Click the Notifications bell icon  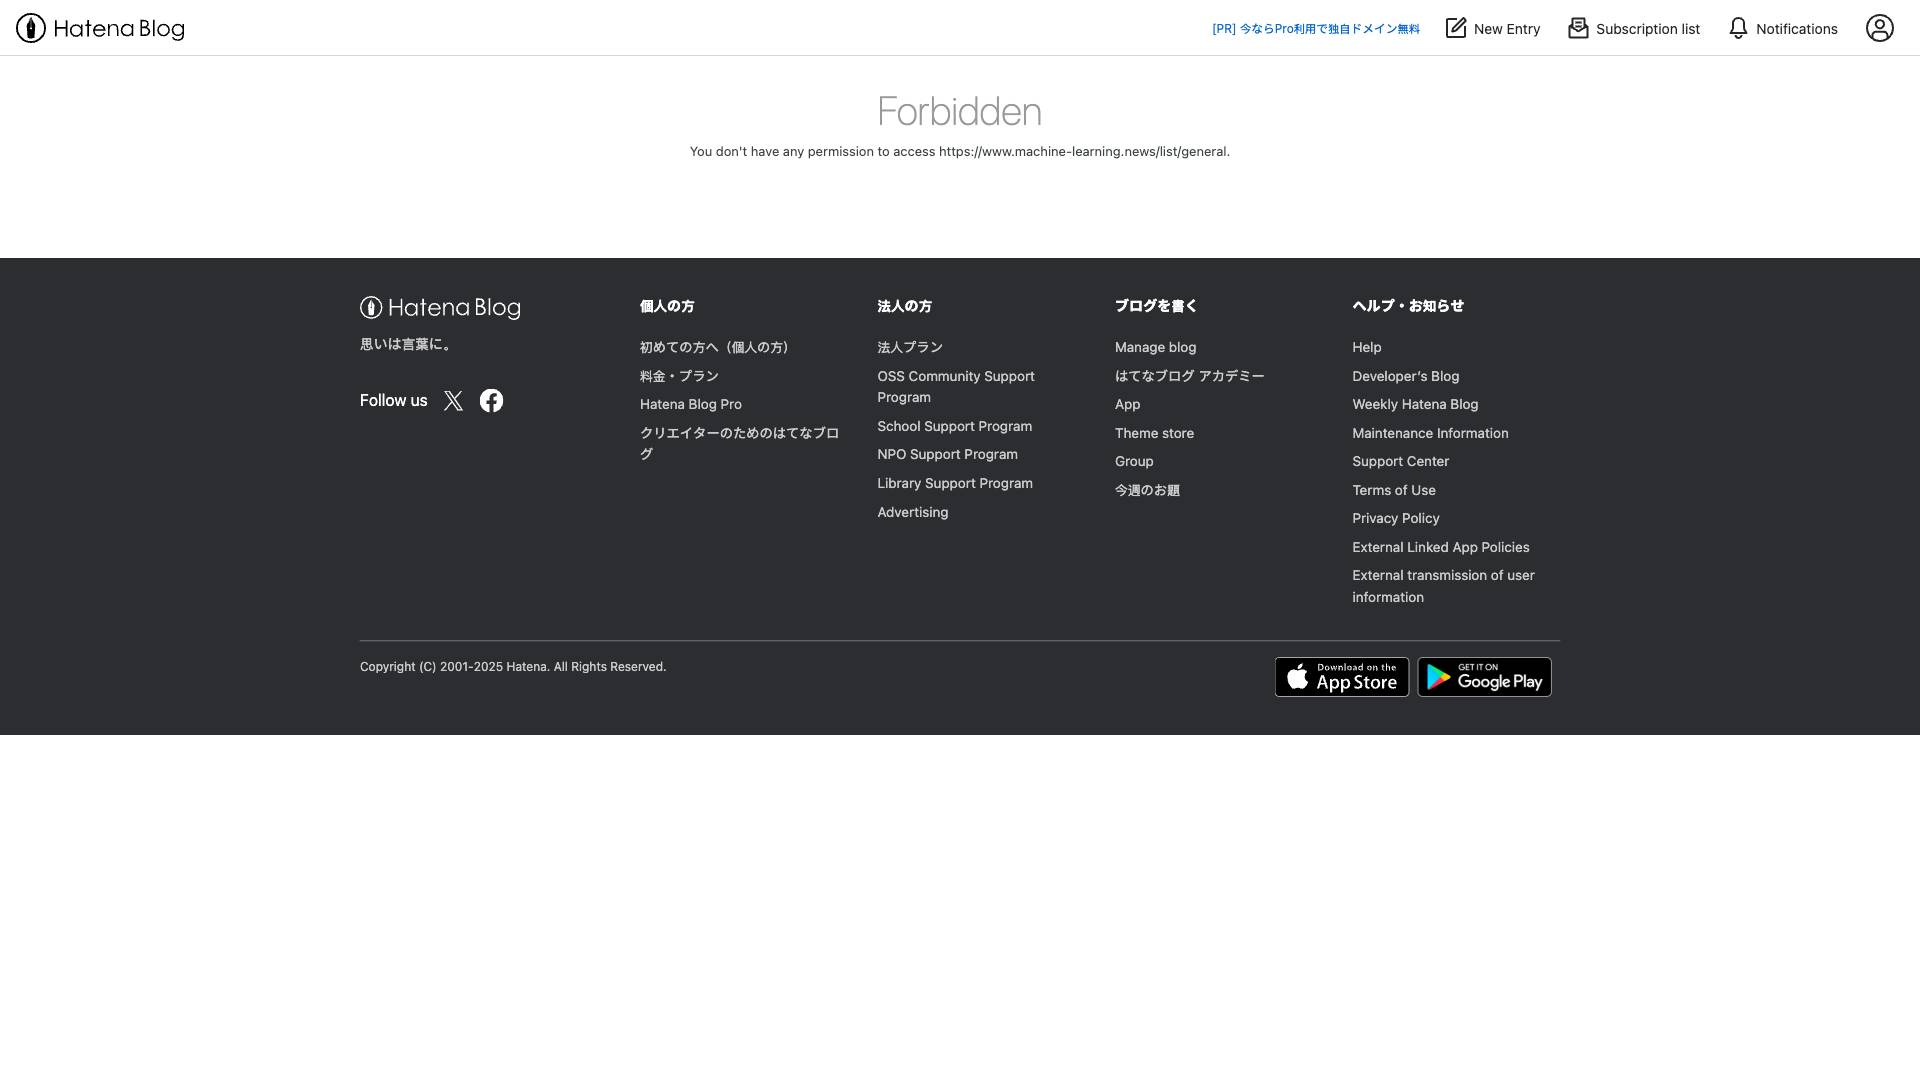(x=1738, y=28)
